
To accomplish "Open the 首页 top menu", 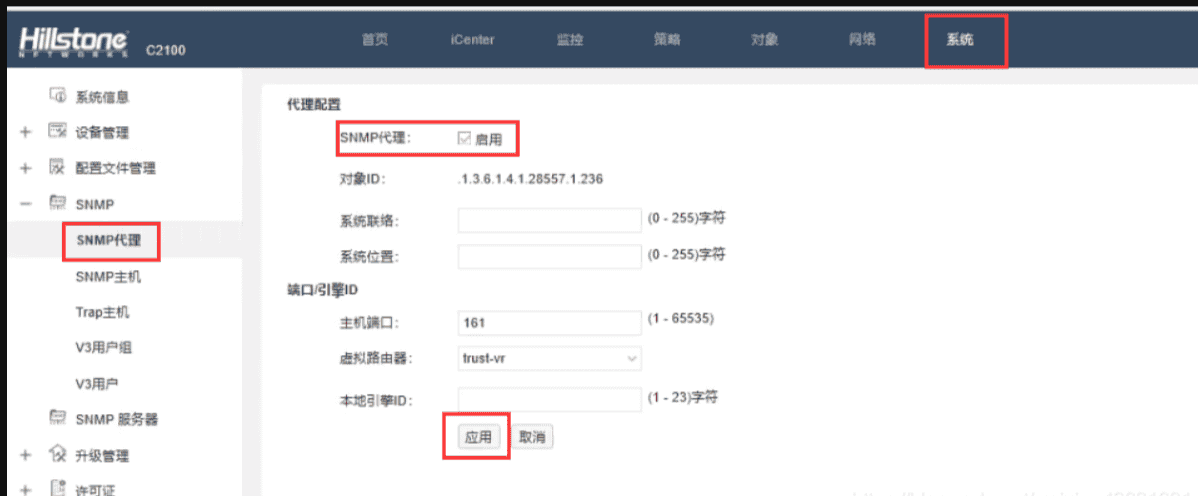I will click(x=375, y=40).
